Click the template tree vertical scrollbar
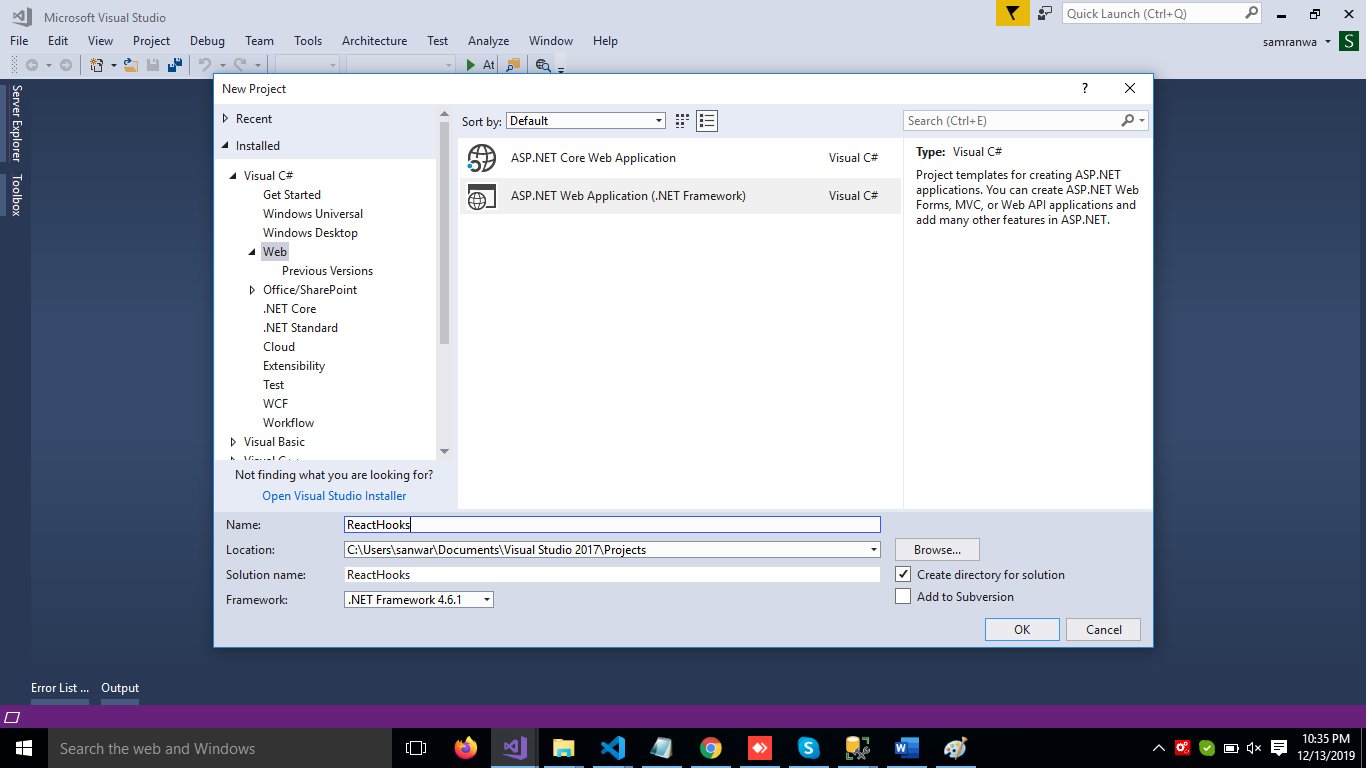 (x=444, y=230)
